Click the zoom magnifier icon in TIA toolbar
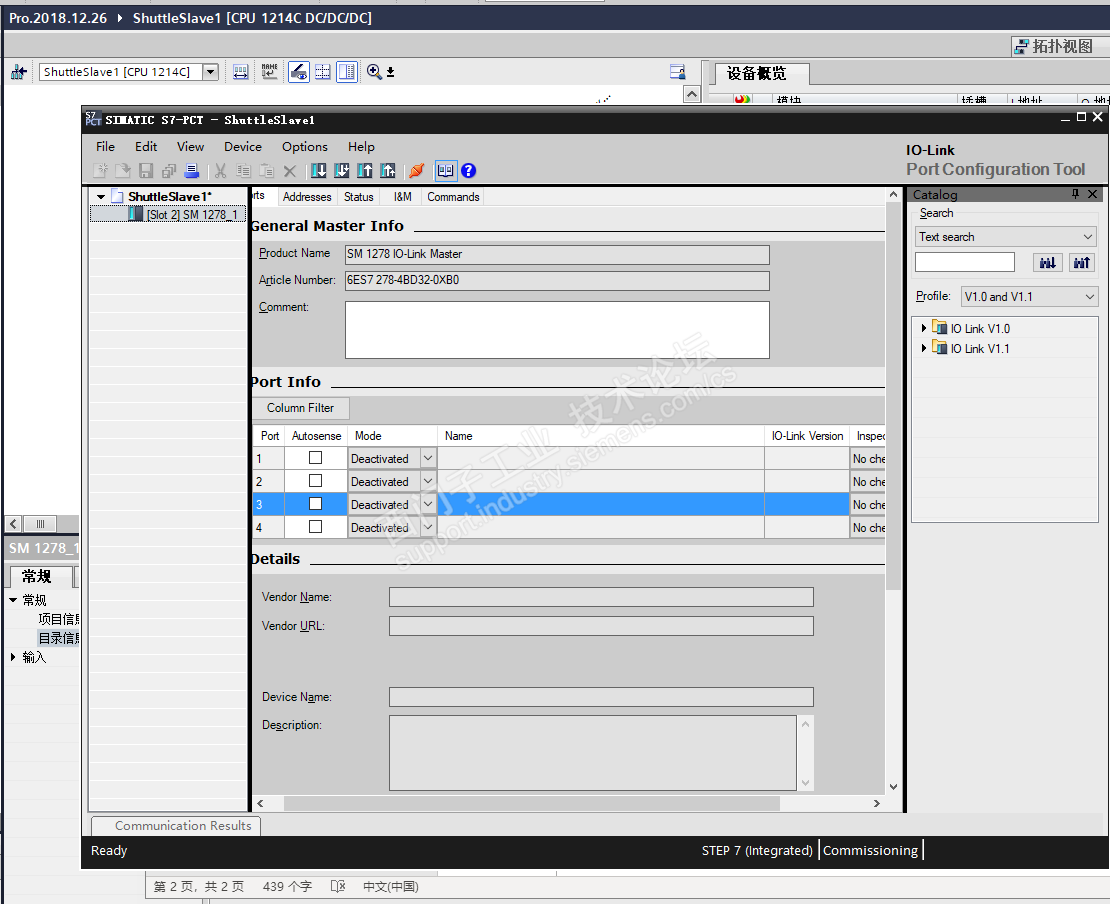Image resolution: width=1110 pixels, height=904 pixels. 374,71
